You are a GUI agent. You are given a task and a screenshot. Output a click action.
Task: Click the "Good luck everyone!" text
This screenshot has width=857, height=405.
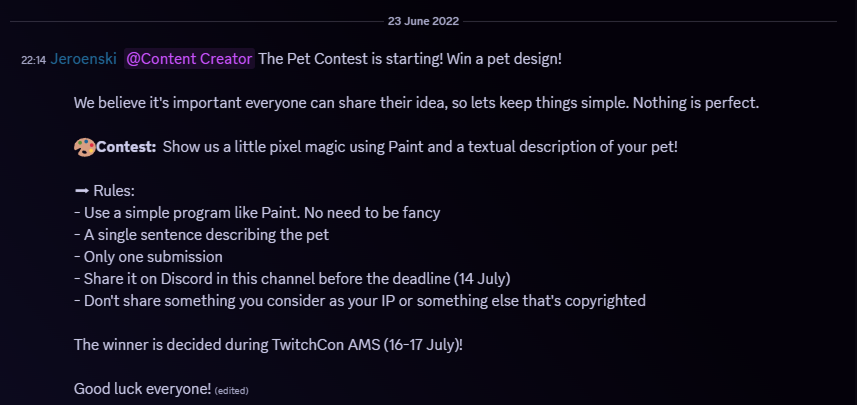[x=142, y=388]
